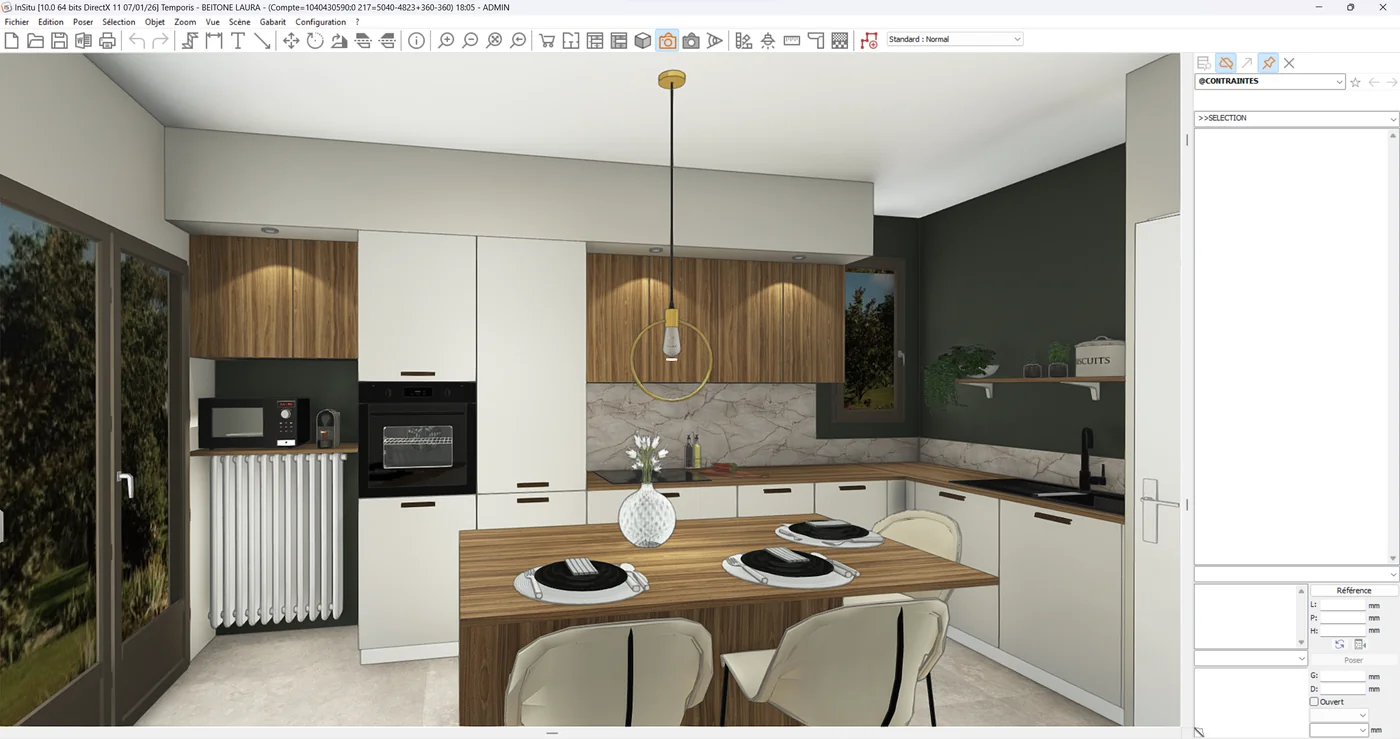Open the Poser menu
This screenshot has width=1400, height=739.
[83, 22]
